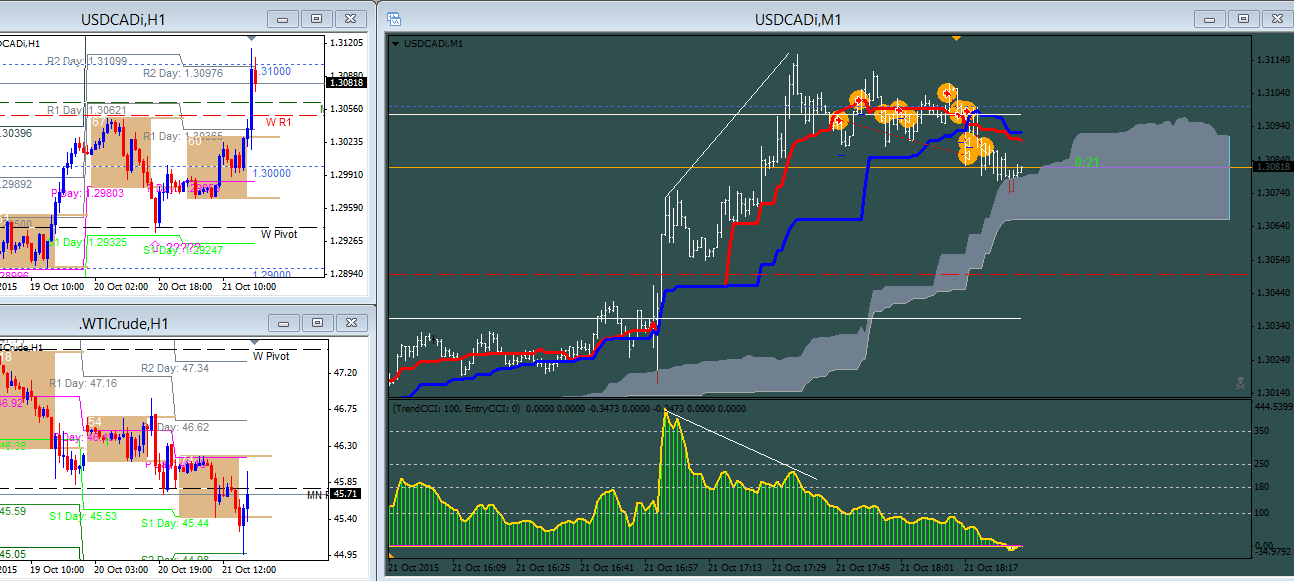Viewport: 1294px width, 581px height.
Task: Close the USDCADi,M1 chart window
Action: [x=1277, y=18]
